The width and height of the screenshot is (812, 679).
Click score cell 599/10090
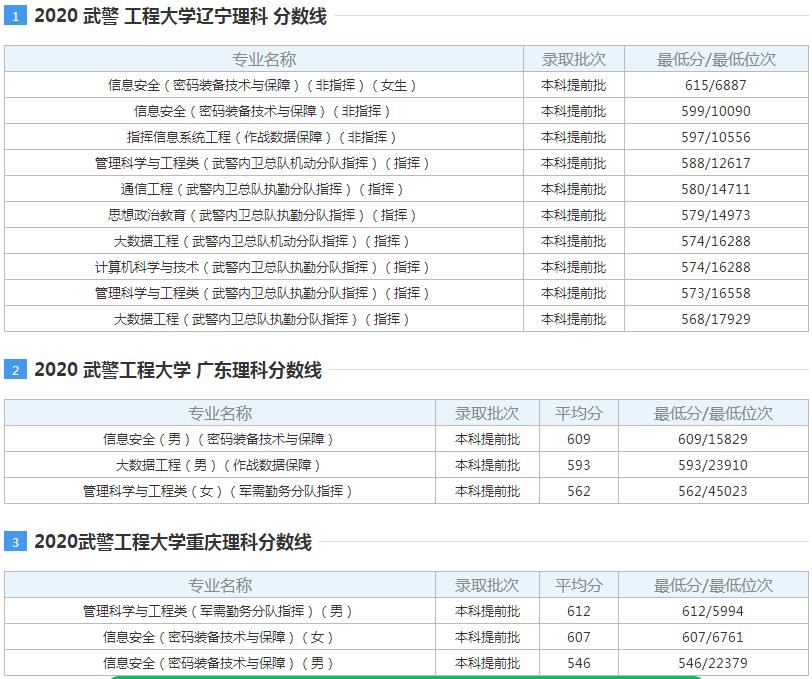pyautogui.click(x=716, y=111)
